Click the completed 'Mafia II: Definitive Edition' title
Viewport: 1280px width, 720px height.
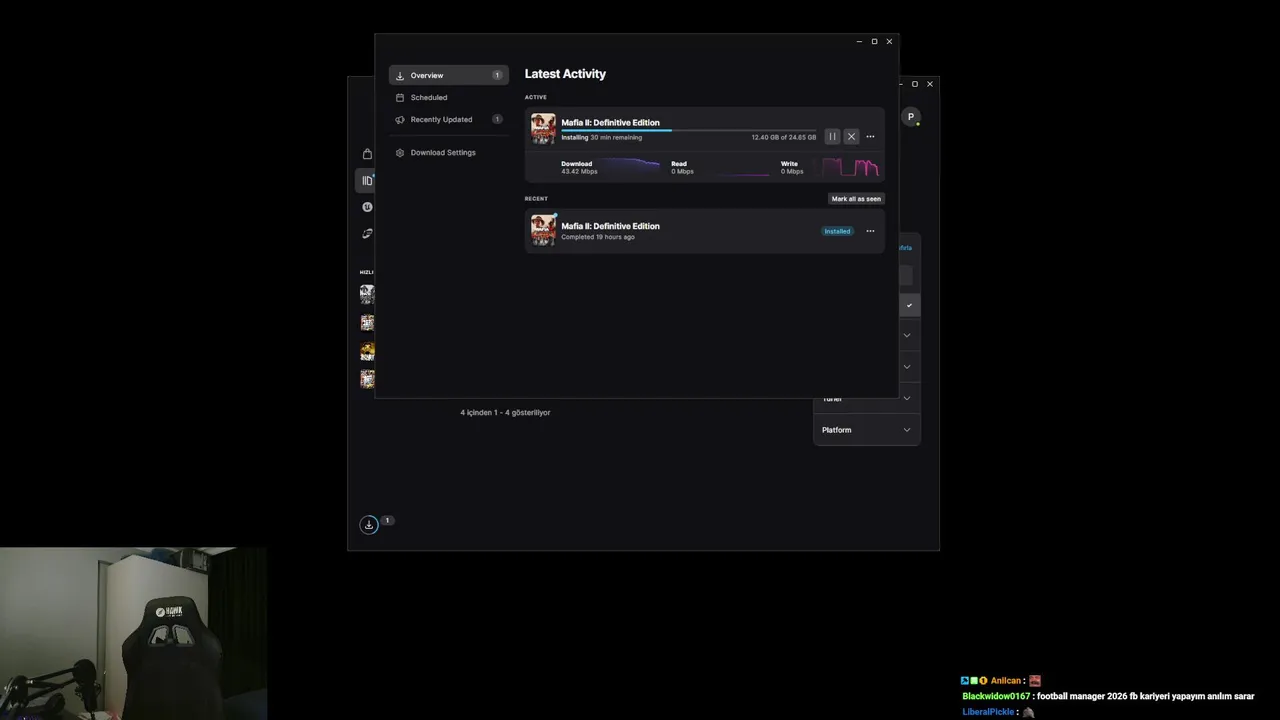[x=610, y=226]
